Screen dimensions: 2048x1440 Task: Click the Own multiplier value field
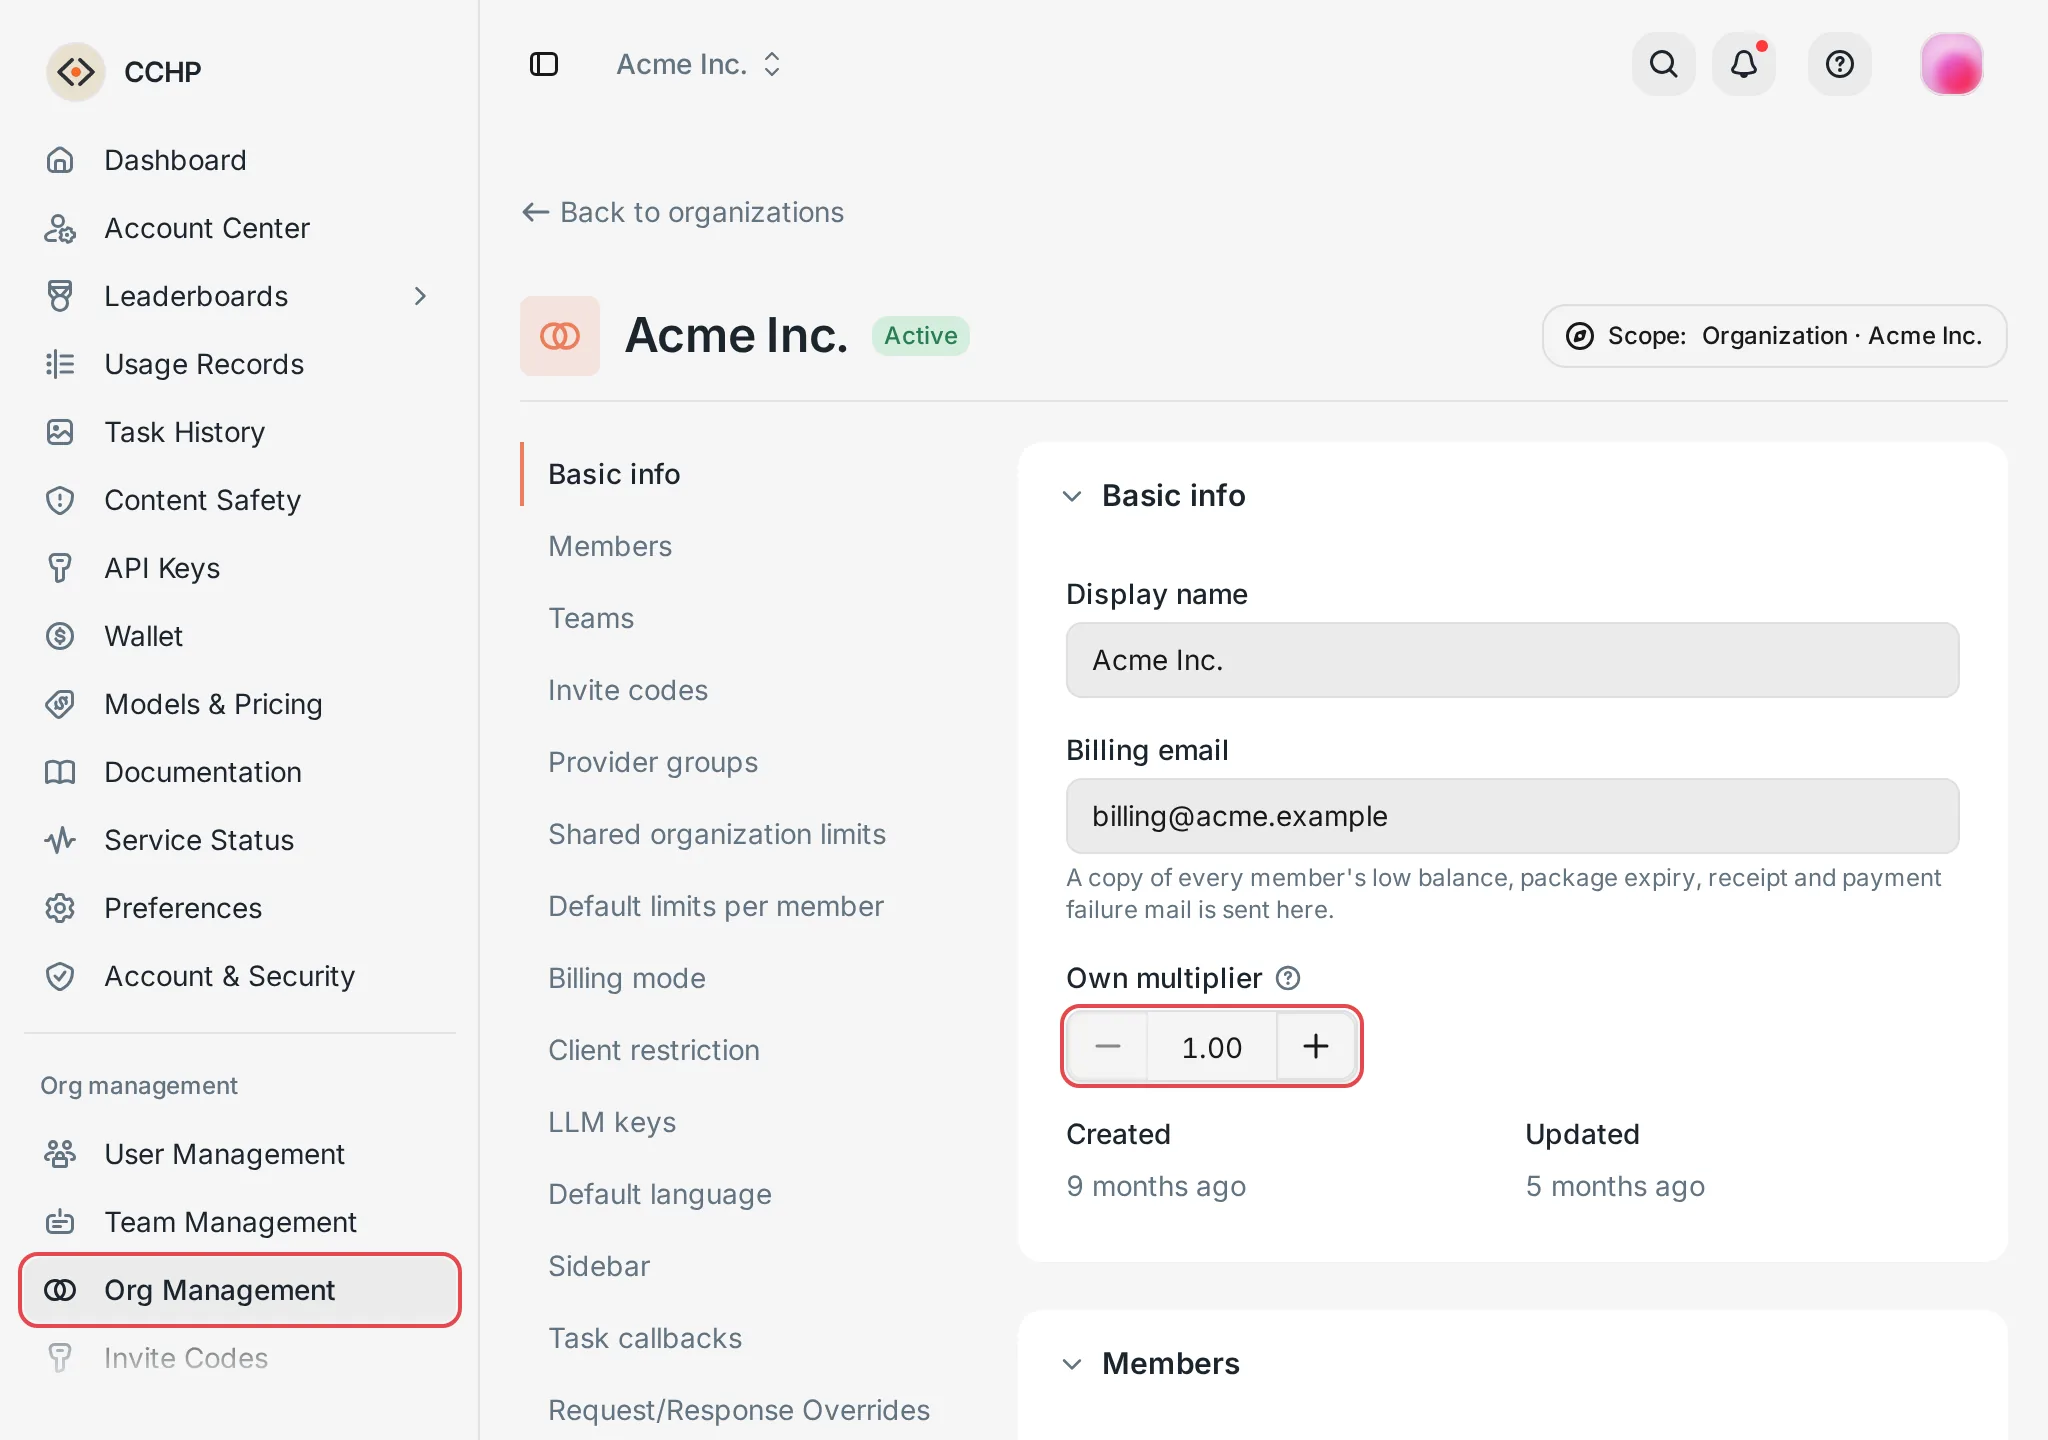pos(1212,1046)
